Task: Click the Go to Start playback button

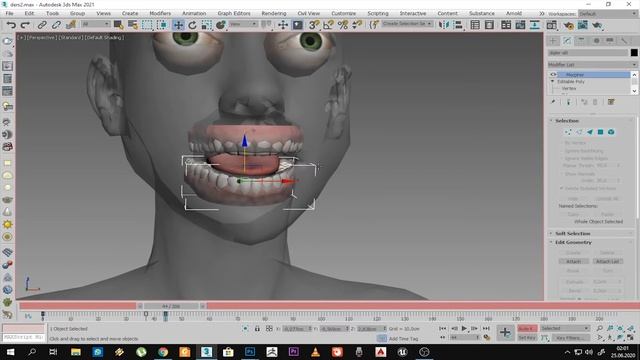Action: [443, 328]
